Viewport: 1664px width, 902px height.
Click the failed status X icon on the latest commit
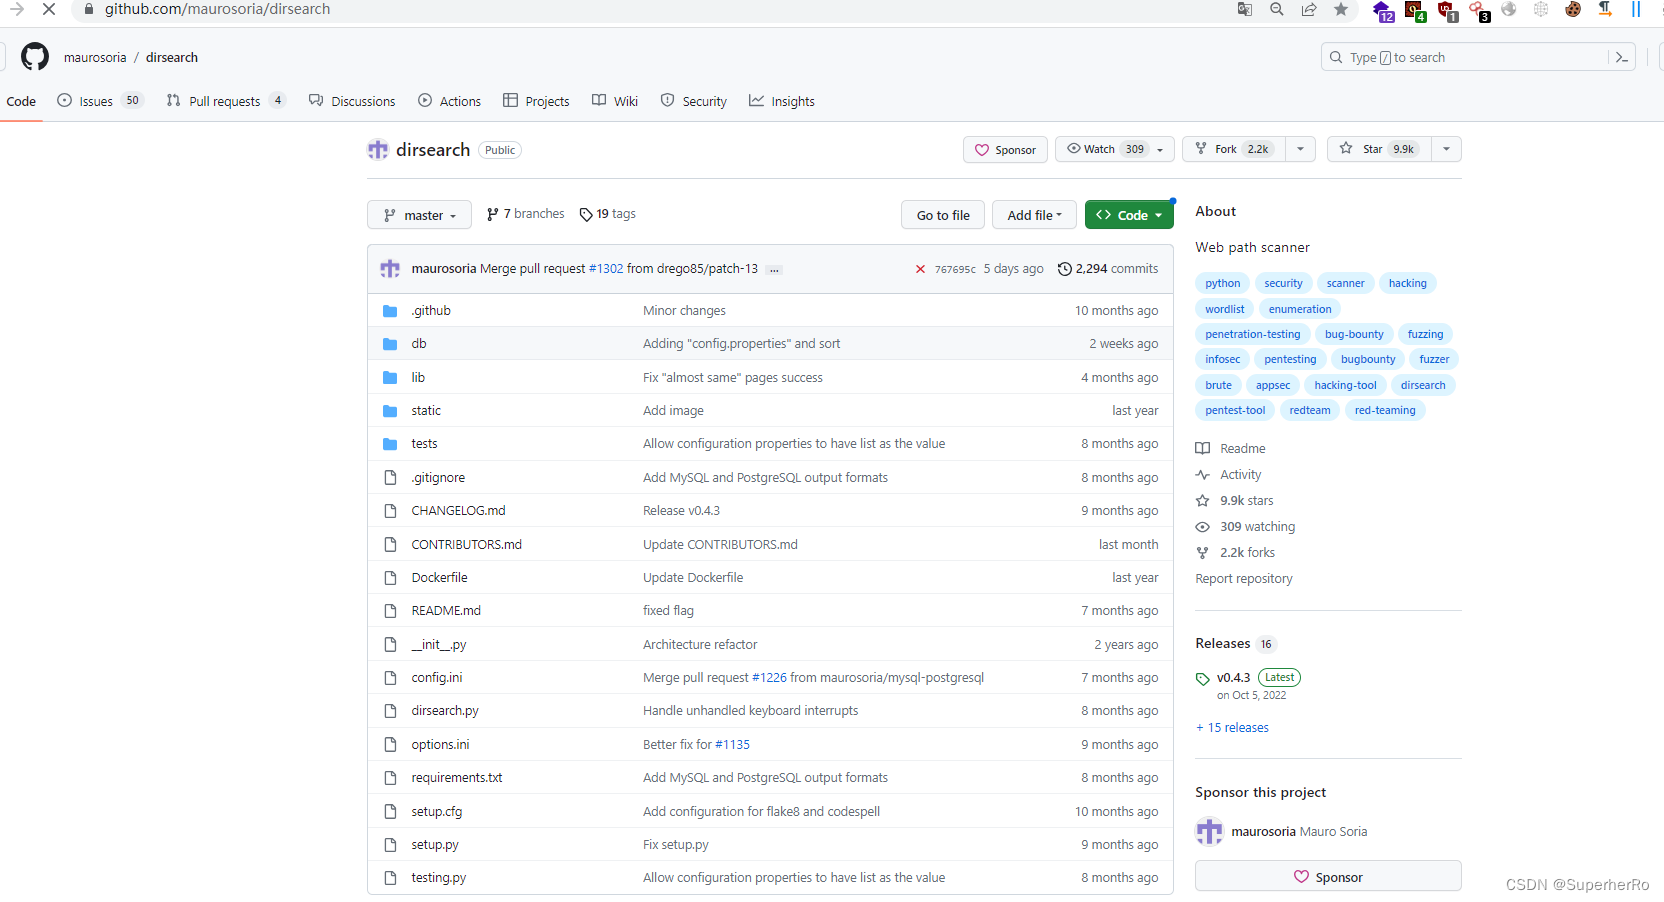(920, 269)
